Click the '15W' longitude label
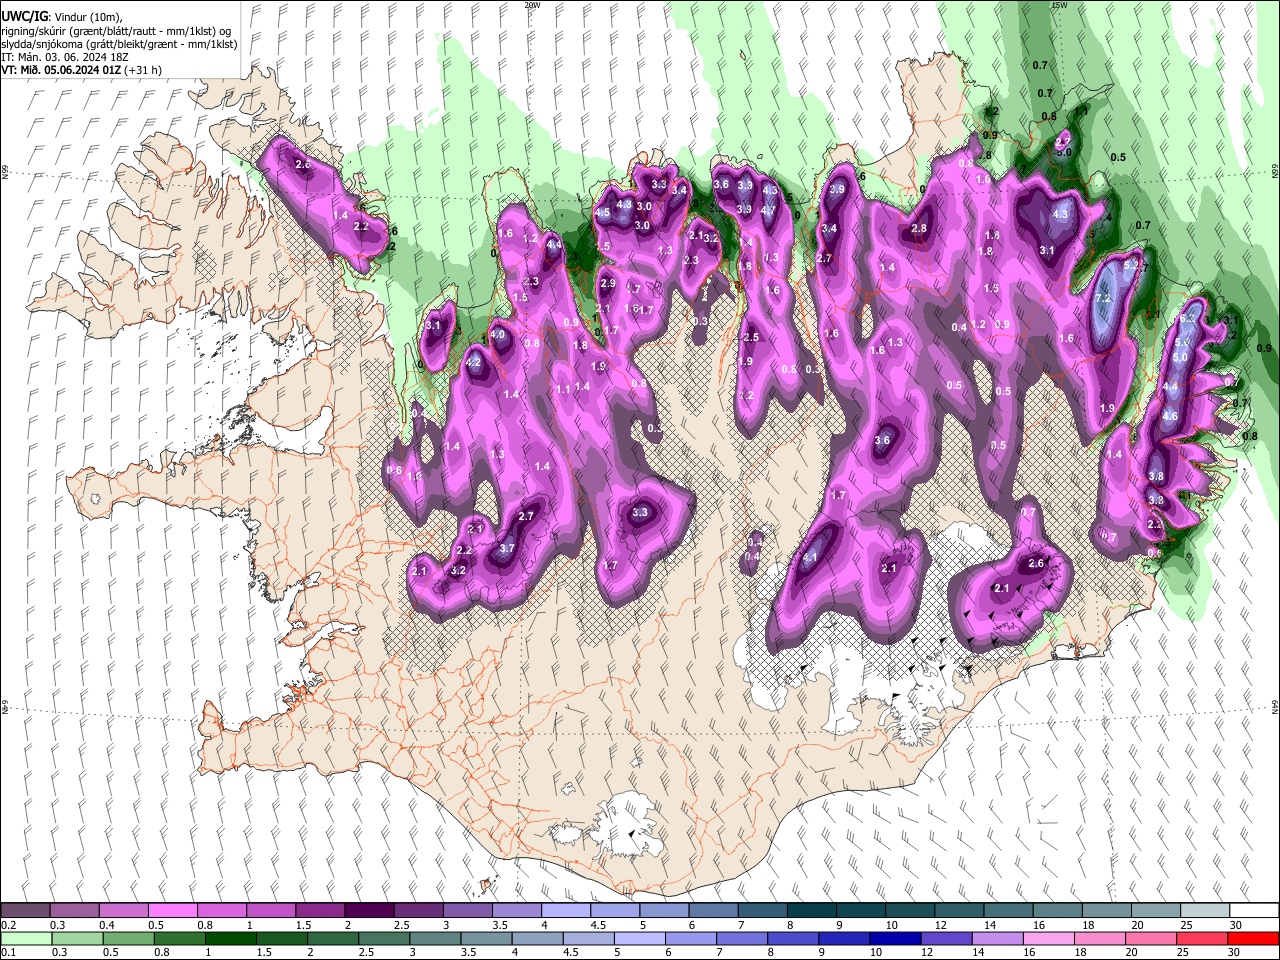 (1059, 5)
